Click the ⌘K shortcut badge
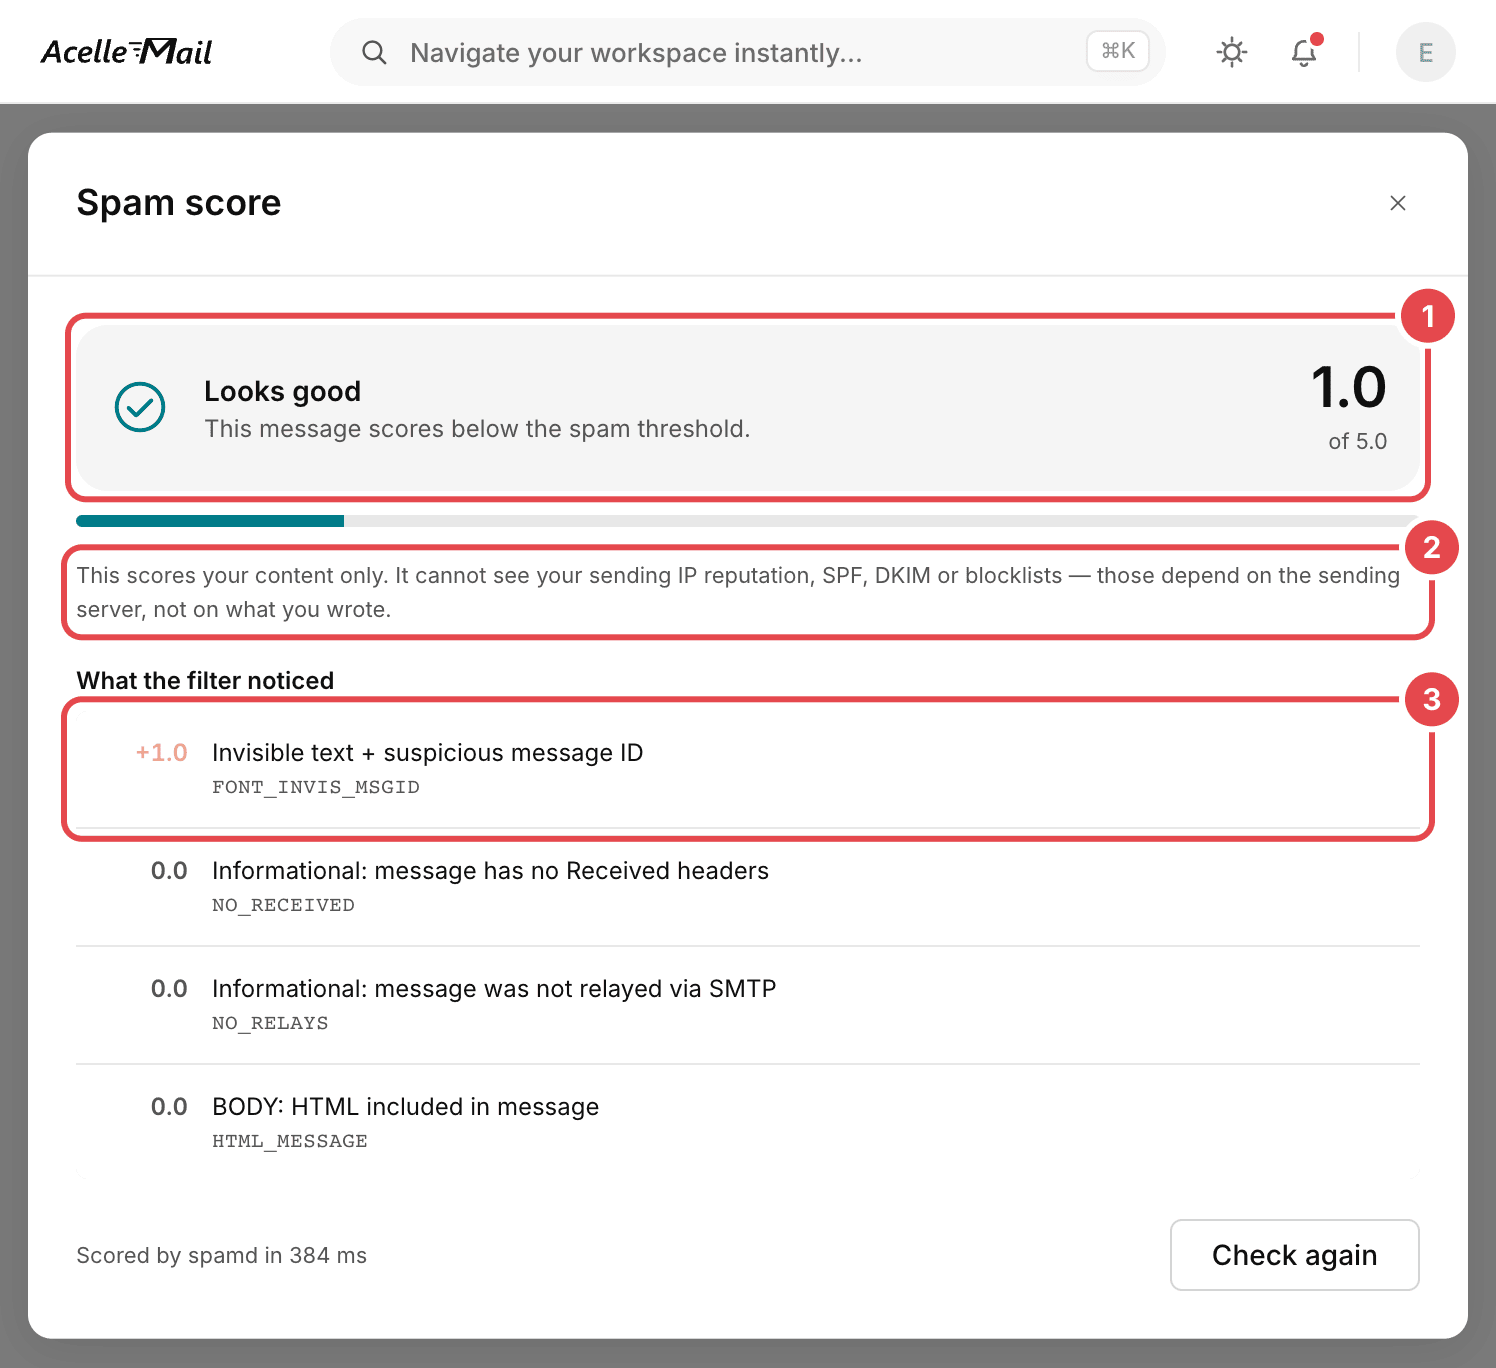 pyautogui.click(x=1118, y=51)
